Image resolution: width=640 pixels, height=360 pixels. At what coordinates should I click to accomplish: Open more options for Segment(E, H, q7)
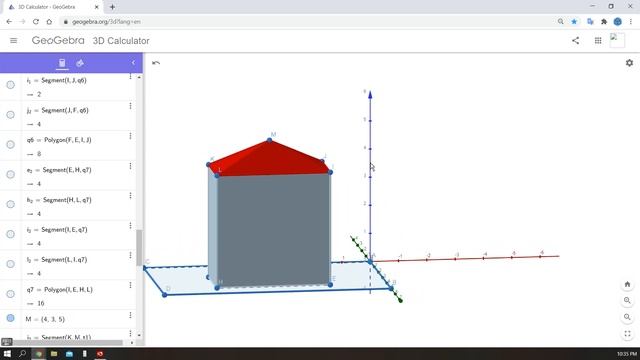[130, 166]
